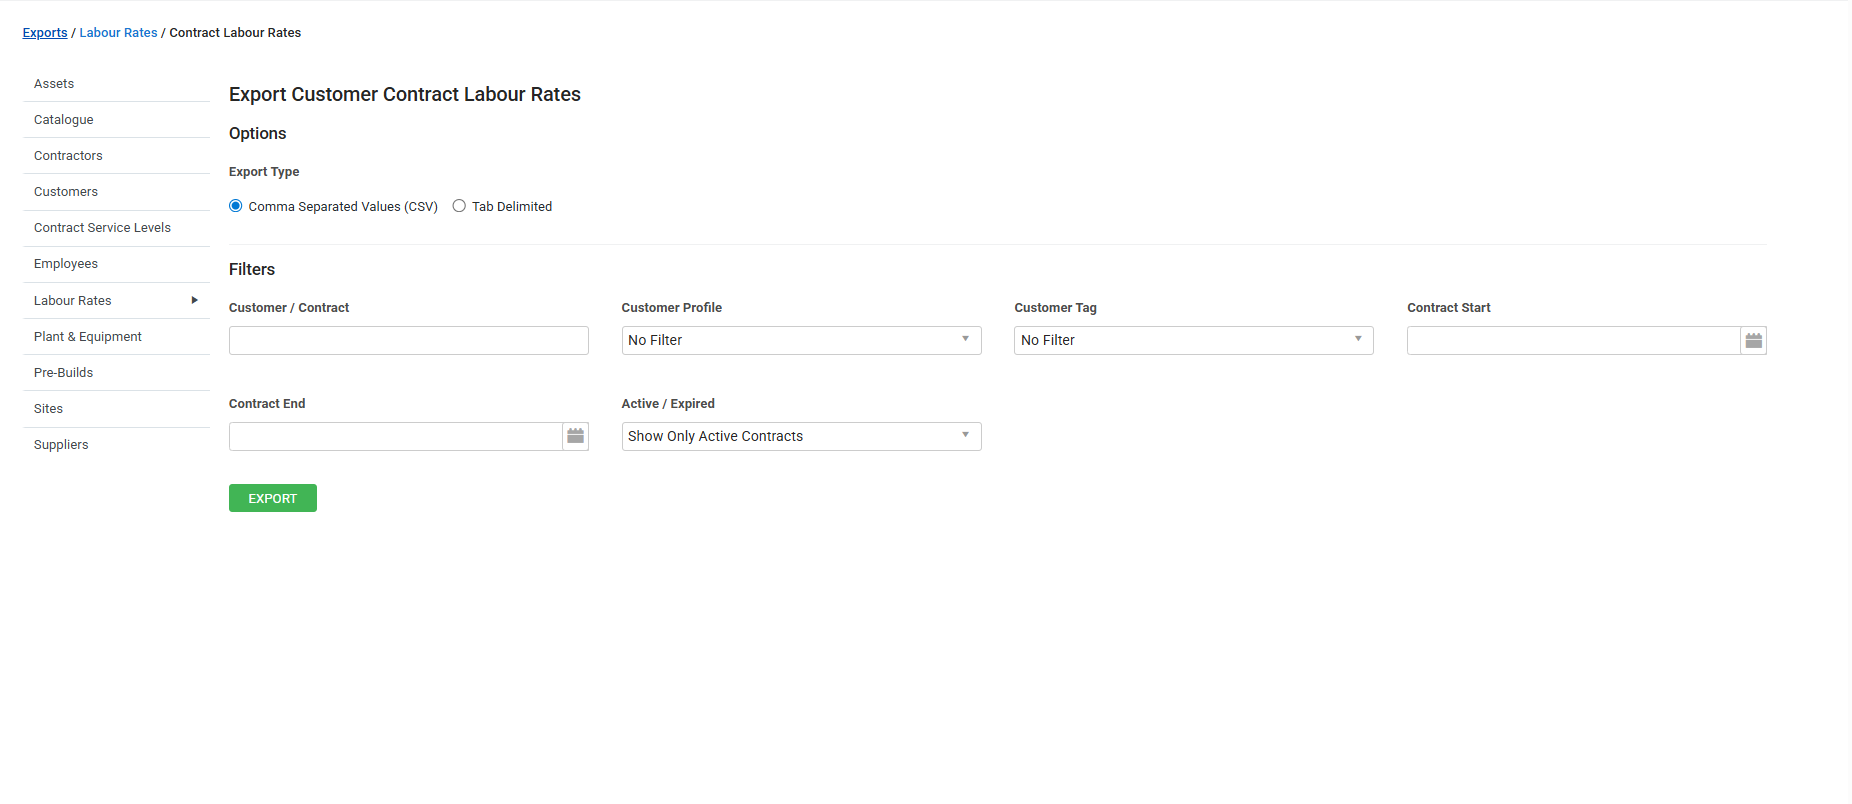Open the Contract End calendar picker

(575, 437)
